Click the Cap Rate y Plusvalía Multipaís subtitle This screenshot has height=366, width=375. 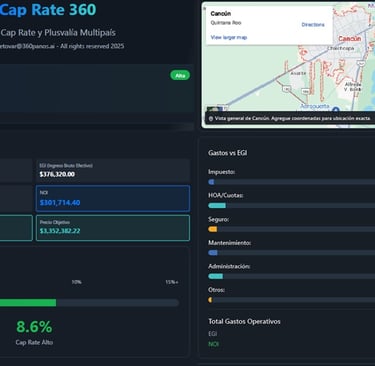click(x=58, y=33)
